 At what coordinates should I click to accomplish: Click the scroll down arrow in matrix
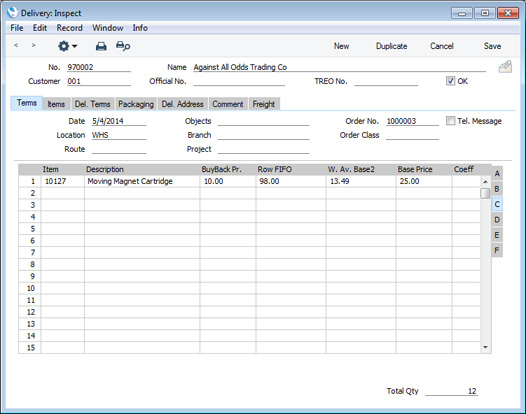(x=485, y=347)
